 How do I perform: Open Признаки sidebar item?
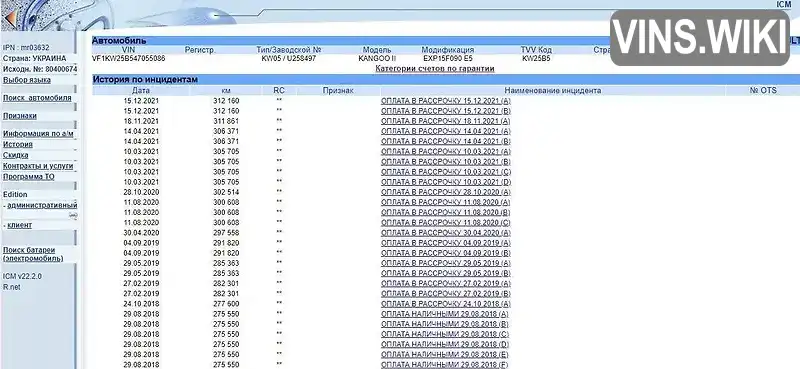coord(20,116)
